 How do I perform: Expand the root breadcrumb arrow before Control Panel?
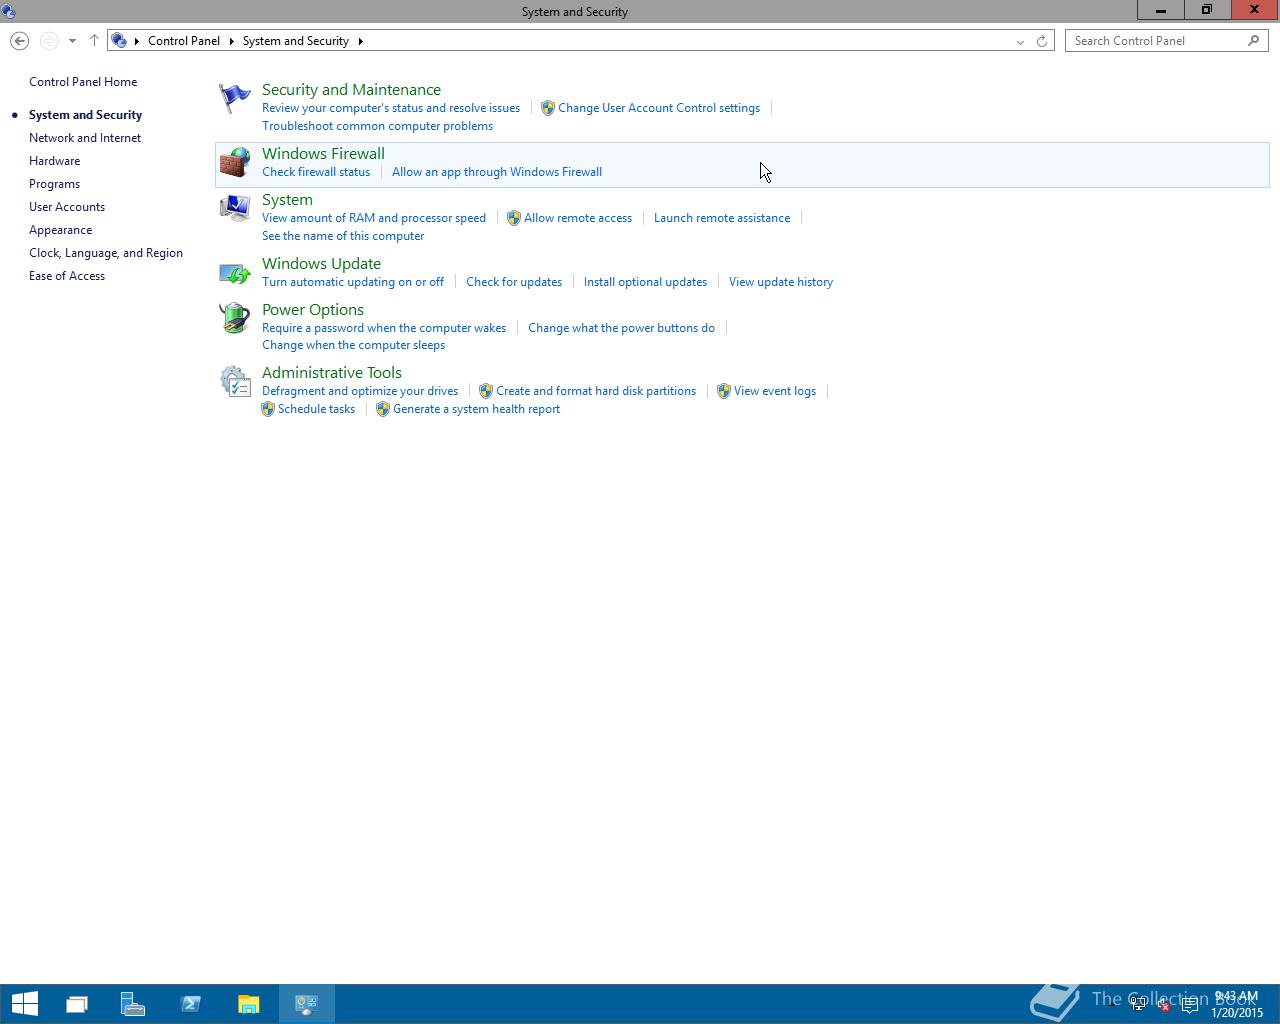[137, 41]
